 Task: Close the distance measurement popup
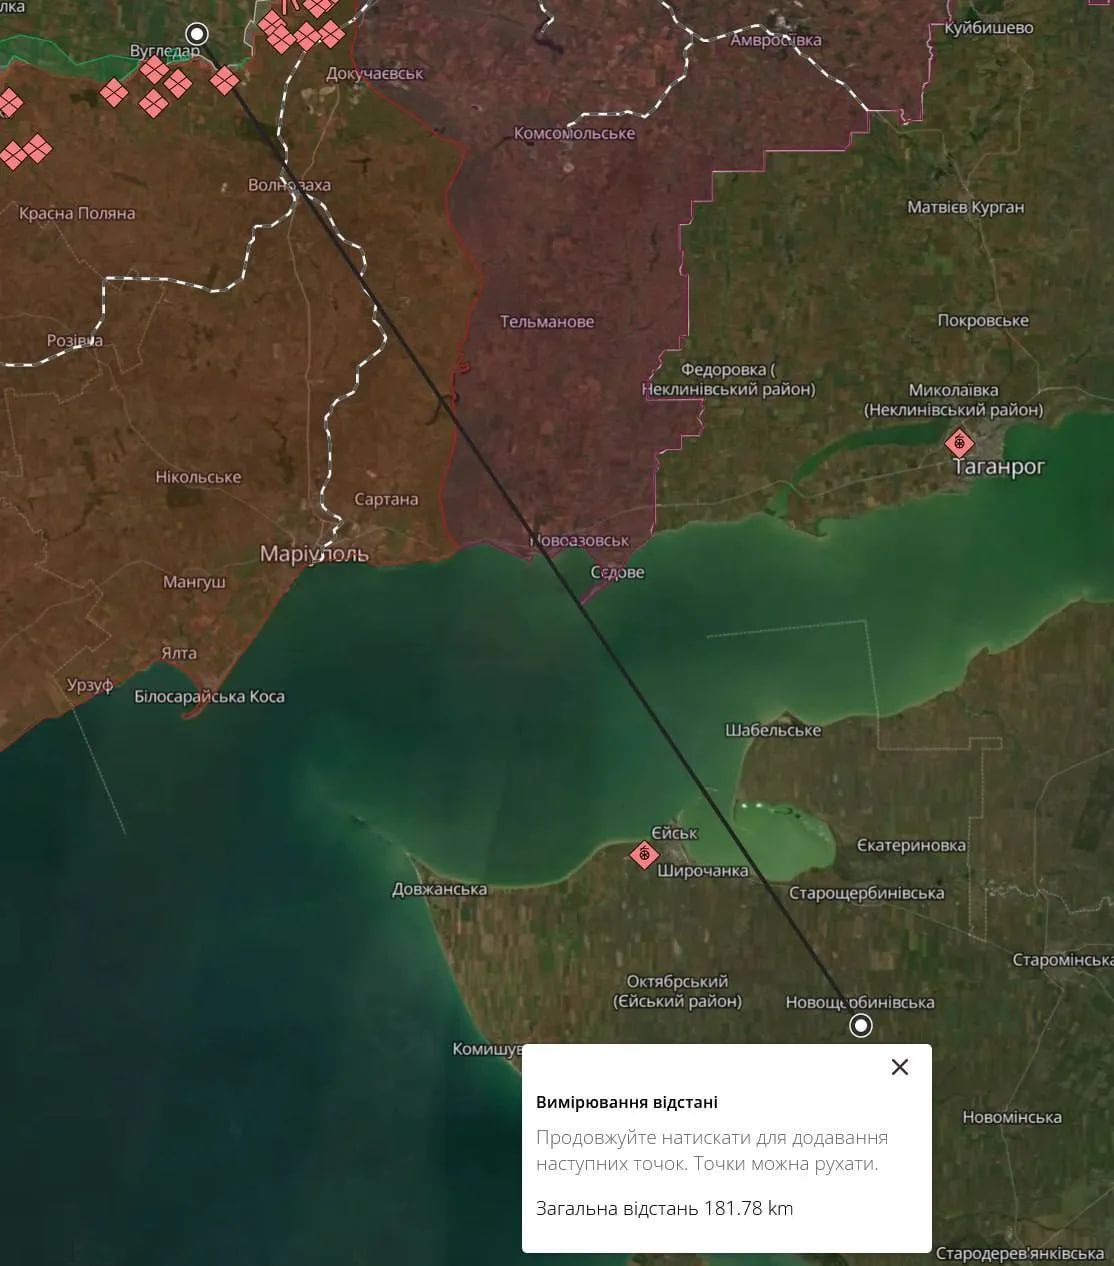click(899, 1067)
